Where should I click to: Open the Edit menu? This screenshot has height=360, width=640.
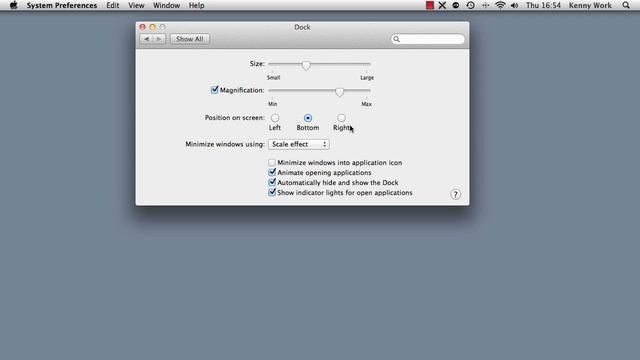coord(113,5)
